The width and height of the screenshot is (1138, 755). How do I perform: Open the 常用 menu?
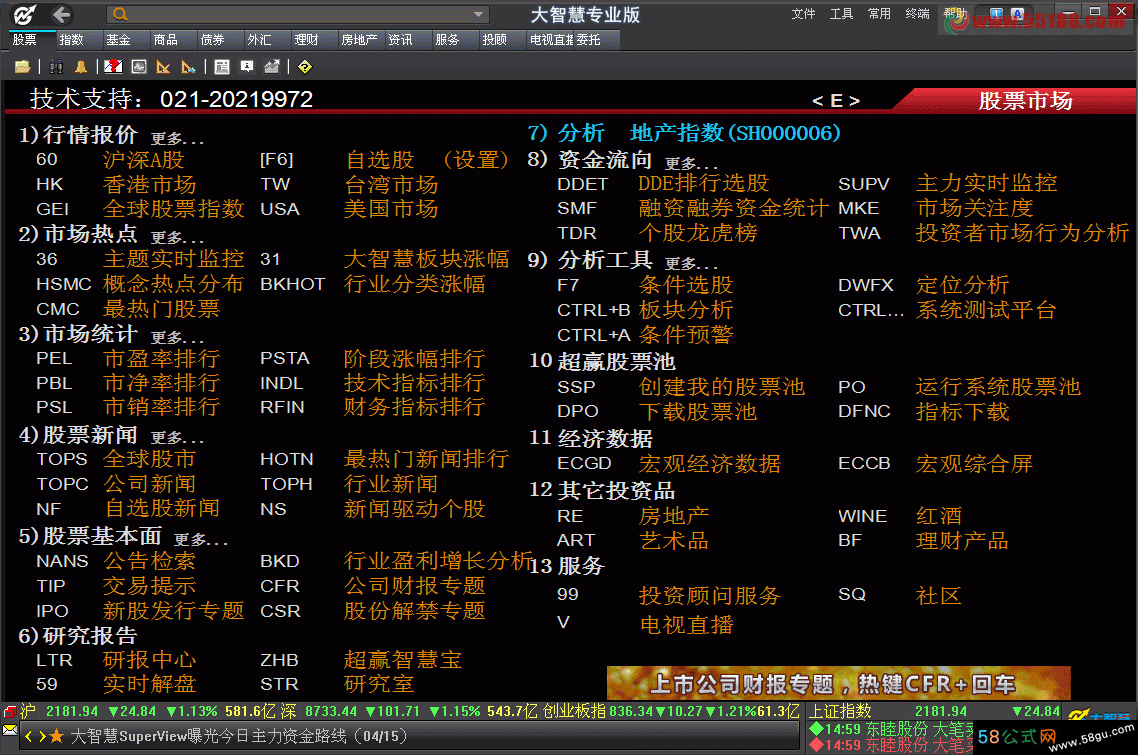(879, 14)
